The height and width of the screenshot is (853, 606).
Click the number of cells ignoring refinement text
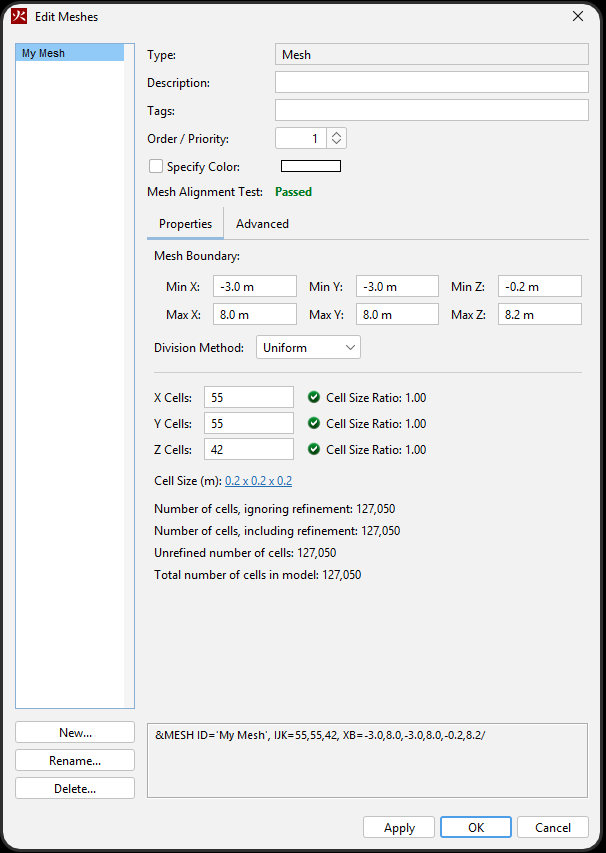click(x=275, y=509)
